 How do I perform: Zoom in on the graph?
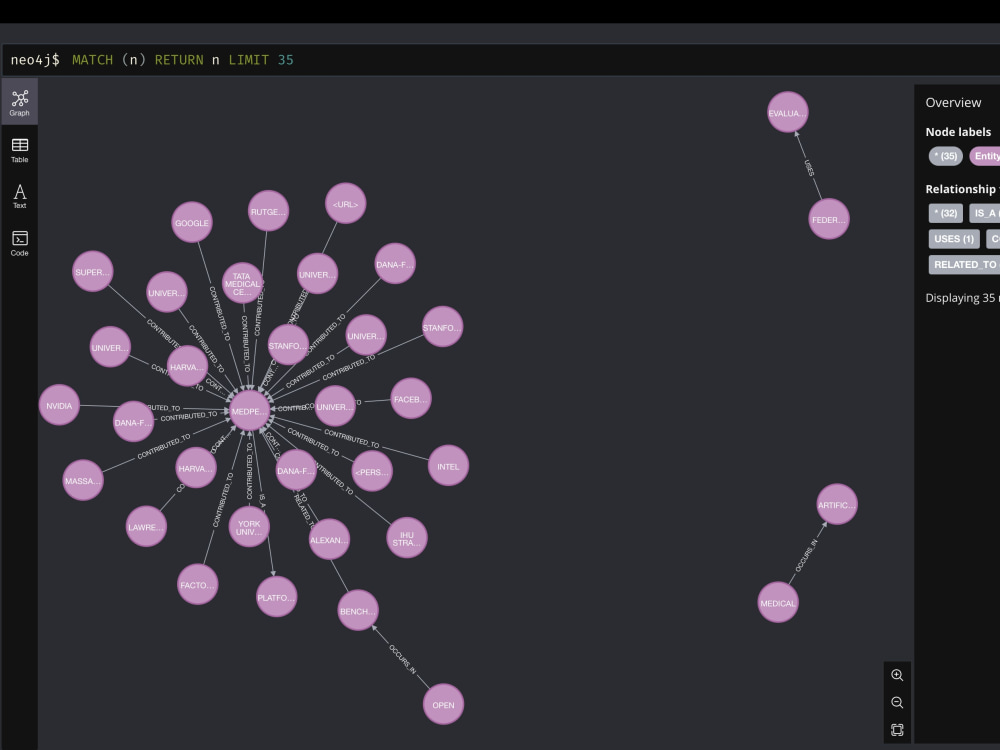[897, 675]
